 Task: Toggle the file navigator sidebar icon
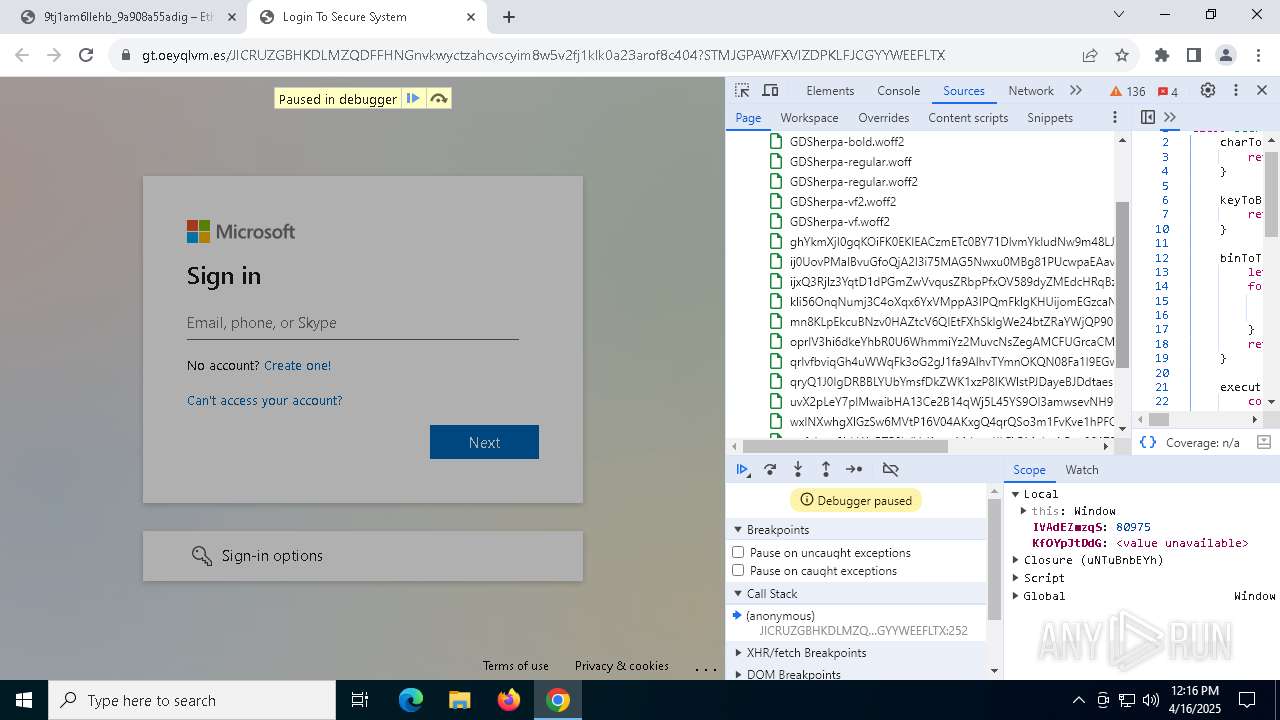[1148, 117]
